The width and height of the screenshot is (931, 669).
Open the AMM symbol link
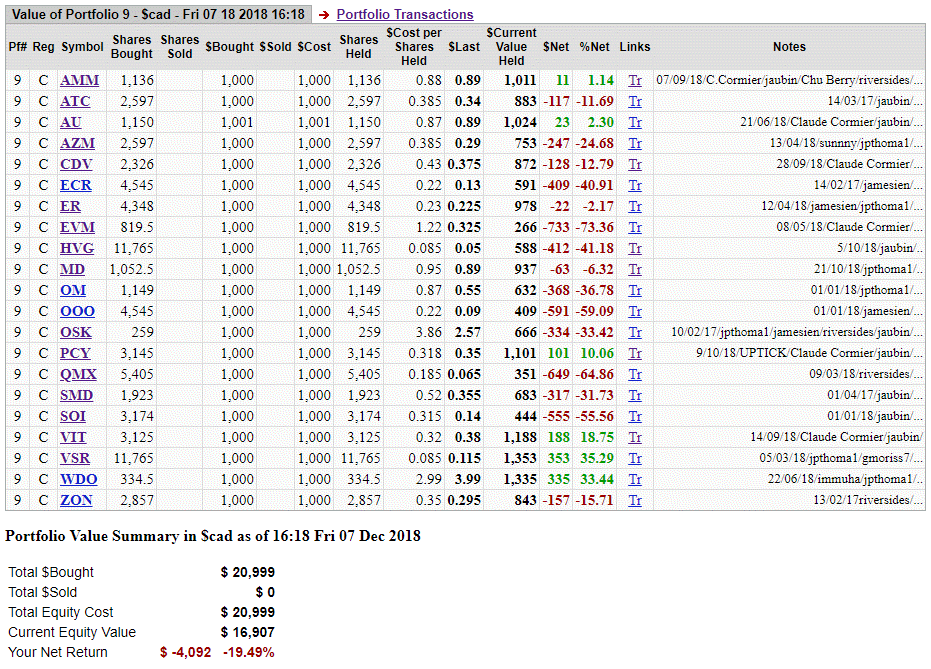(x=79, y=80)
